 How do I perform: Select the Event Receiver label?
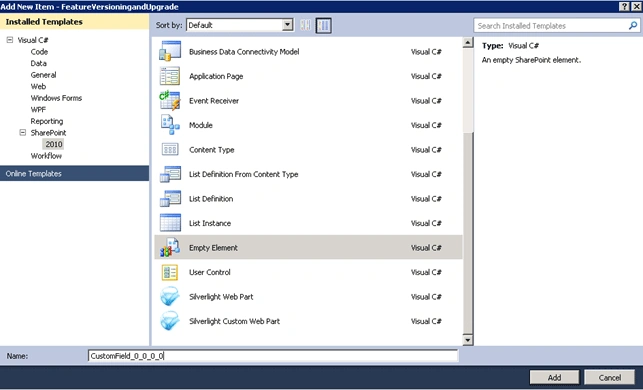pyautogui.click(x=214, y=101)
